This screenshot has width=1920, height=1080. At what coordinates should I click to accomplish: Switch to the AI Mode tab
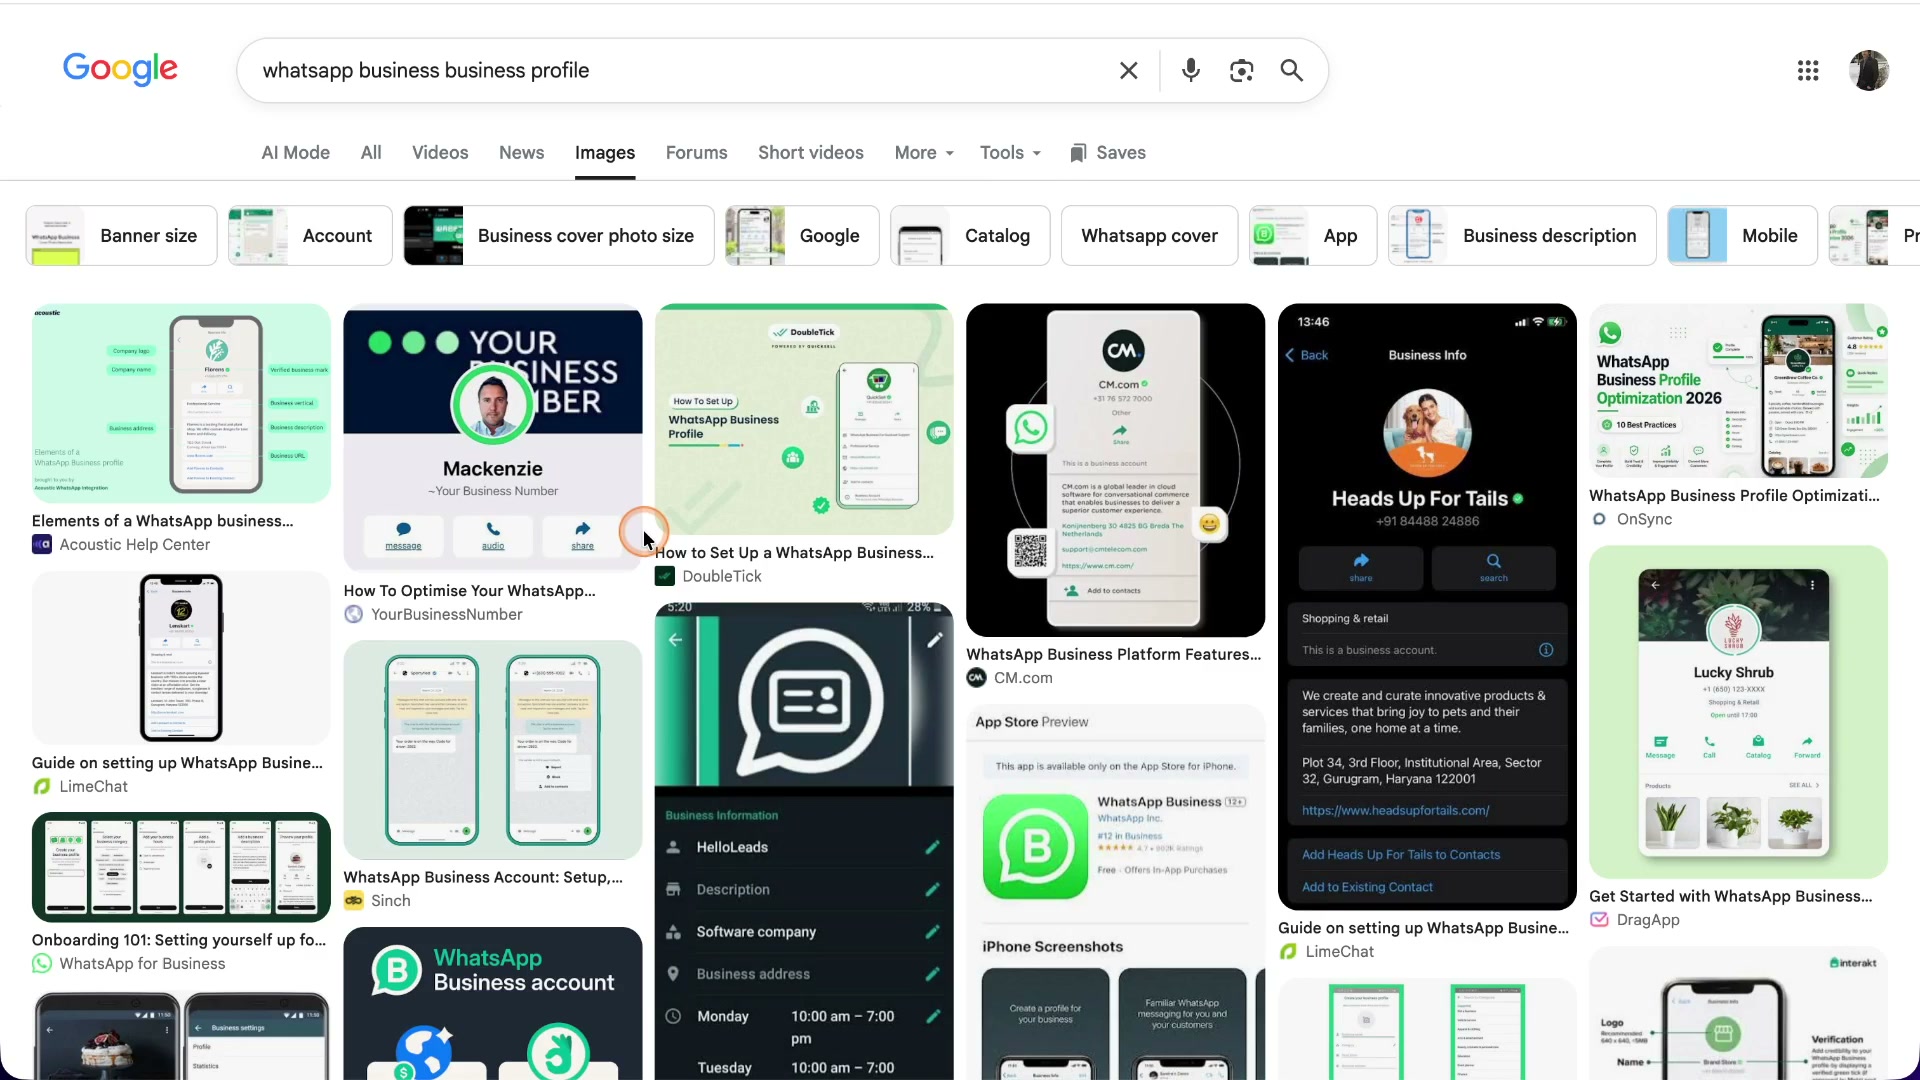[295, 153]
